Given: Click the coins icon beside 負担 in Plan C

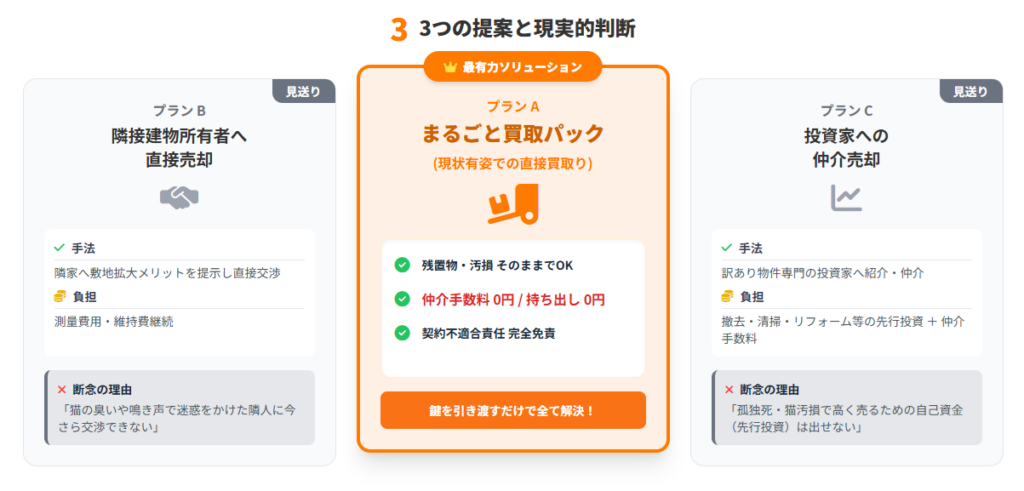Looking at the screenshot, I should tap(727, 297).
